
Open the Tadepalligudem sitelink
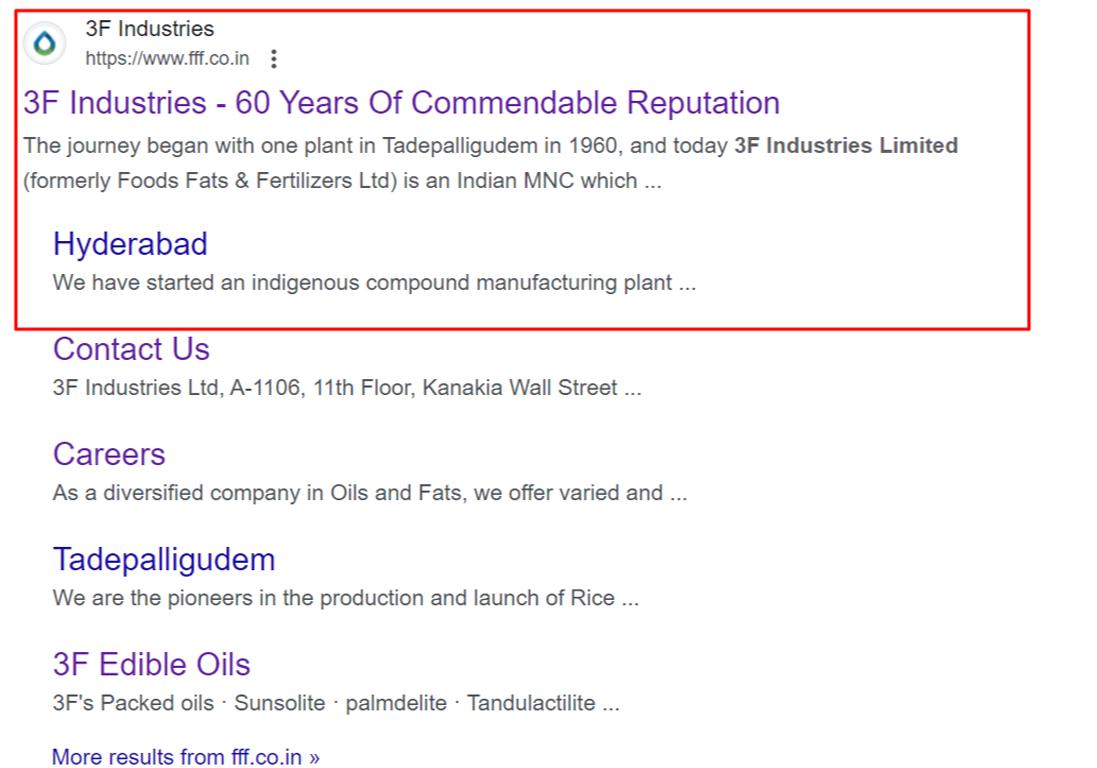[164, 560]
